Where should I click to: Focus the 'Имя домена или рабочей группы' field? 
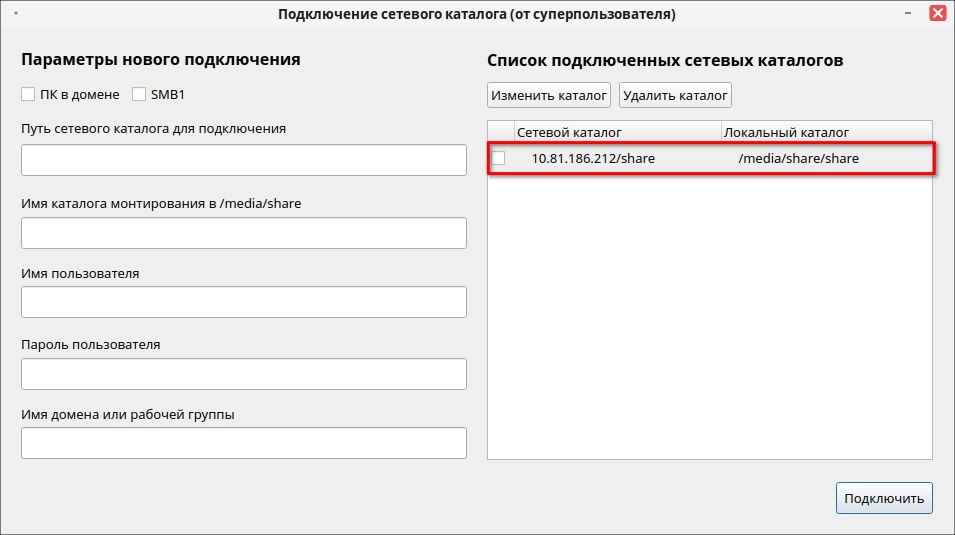point(243,443)
